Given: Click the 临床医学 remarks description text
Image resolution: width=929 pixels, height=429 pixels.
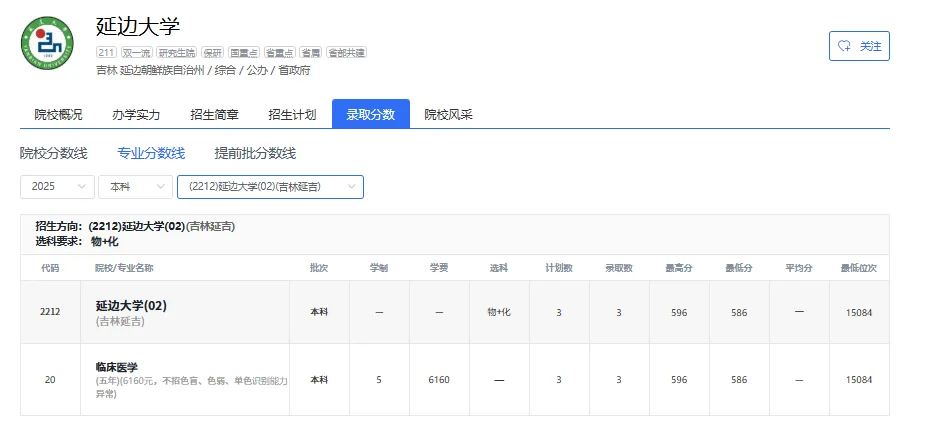Looking at the screenshot, I should pyautogui.click(x=191, y=387).
